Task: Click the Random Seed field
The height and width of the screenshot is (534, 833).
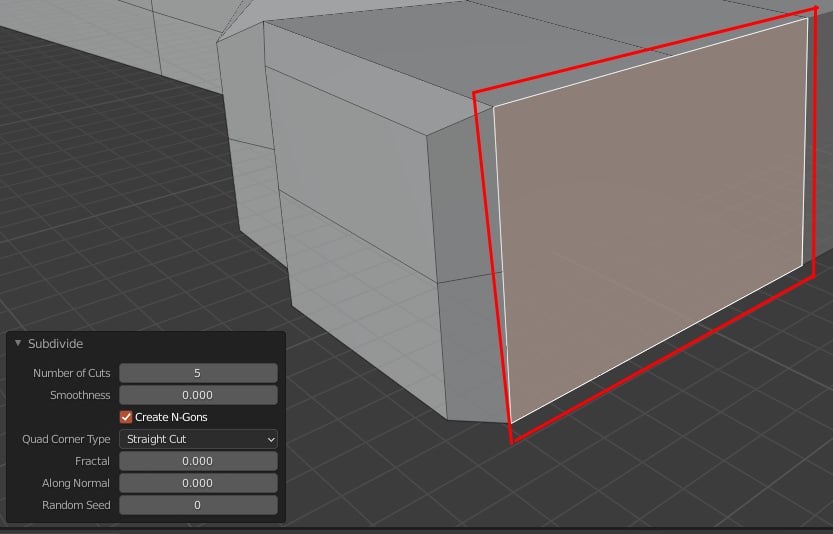Action: 198,505
